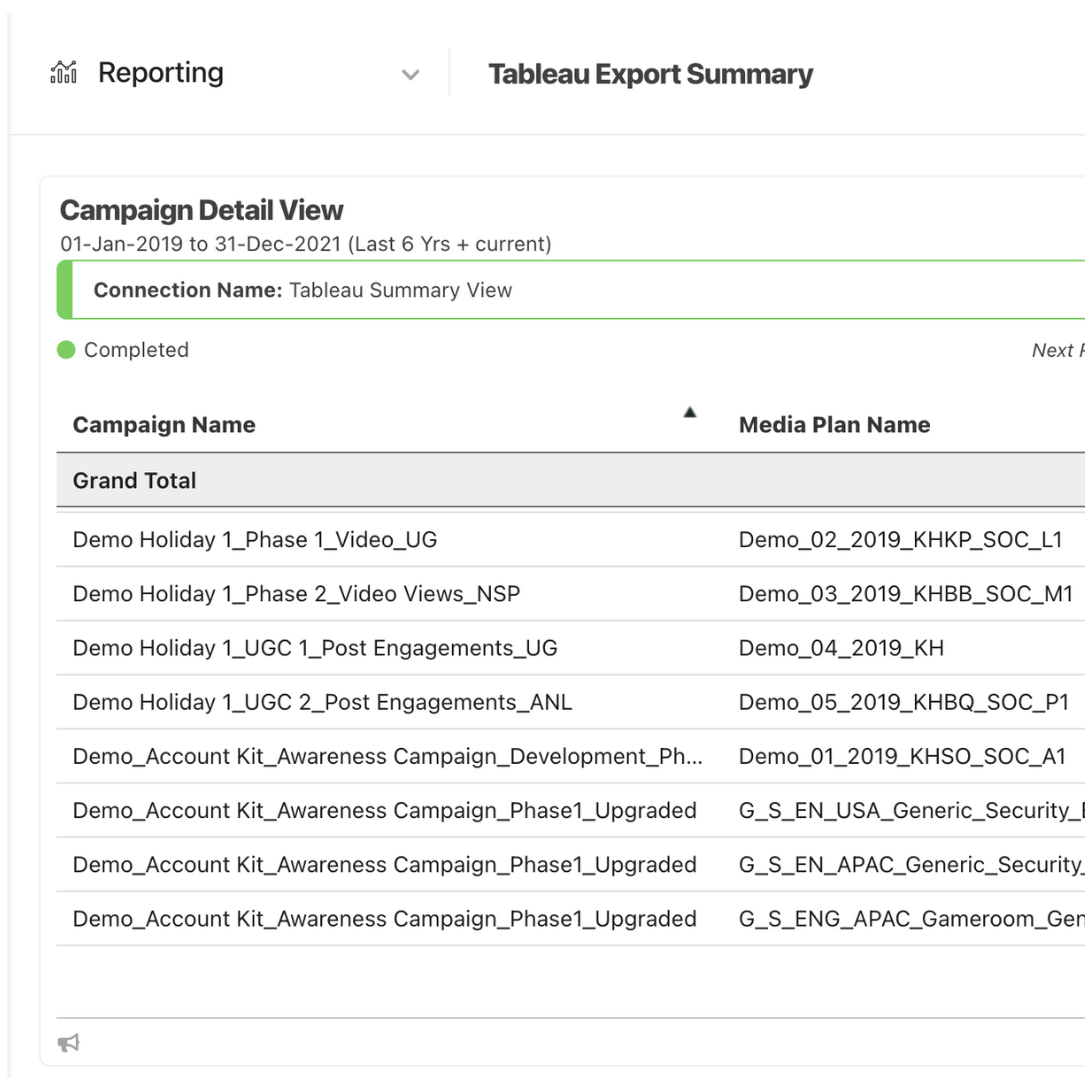Click the Reporting bar chart icon

click(63, 73)
